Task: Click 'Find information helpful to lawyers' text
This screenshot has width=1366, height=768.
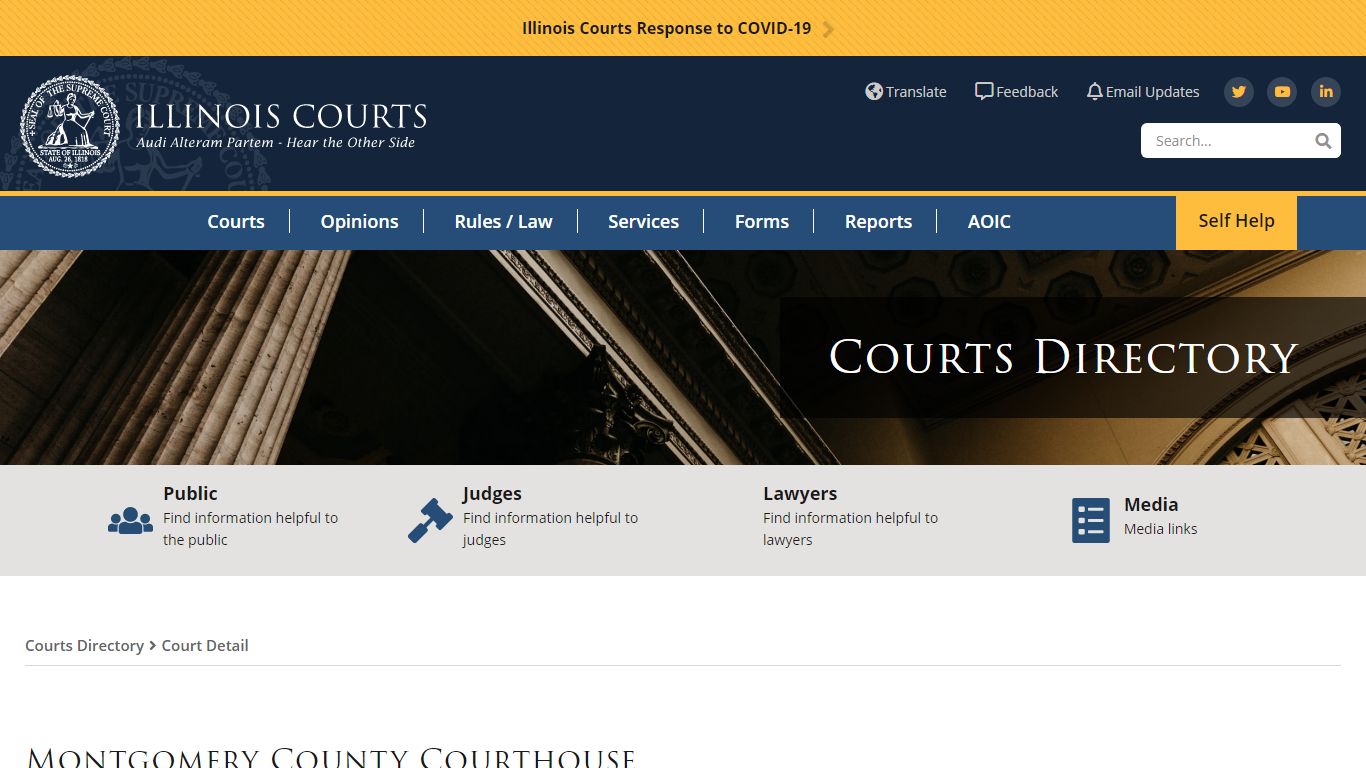Action: 850,529
